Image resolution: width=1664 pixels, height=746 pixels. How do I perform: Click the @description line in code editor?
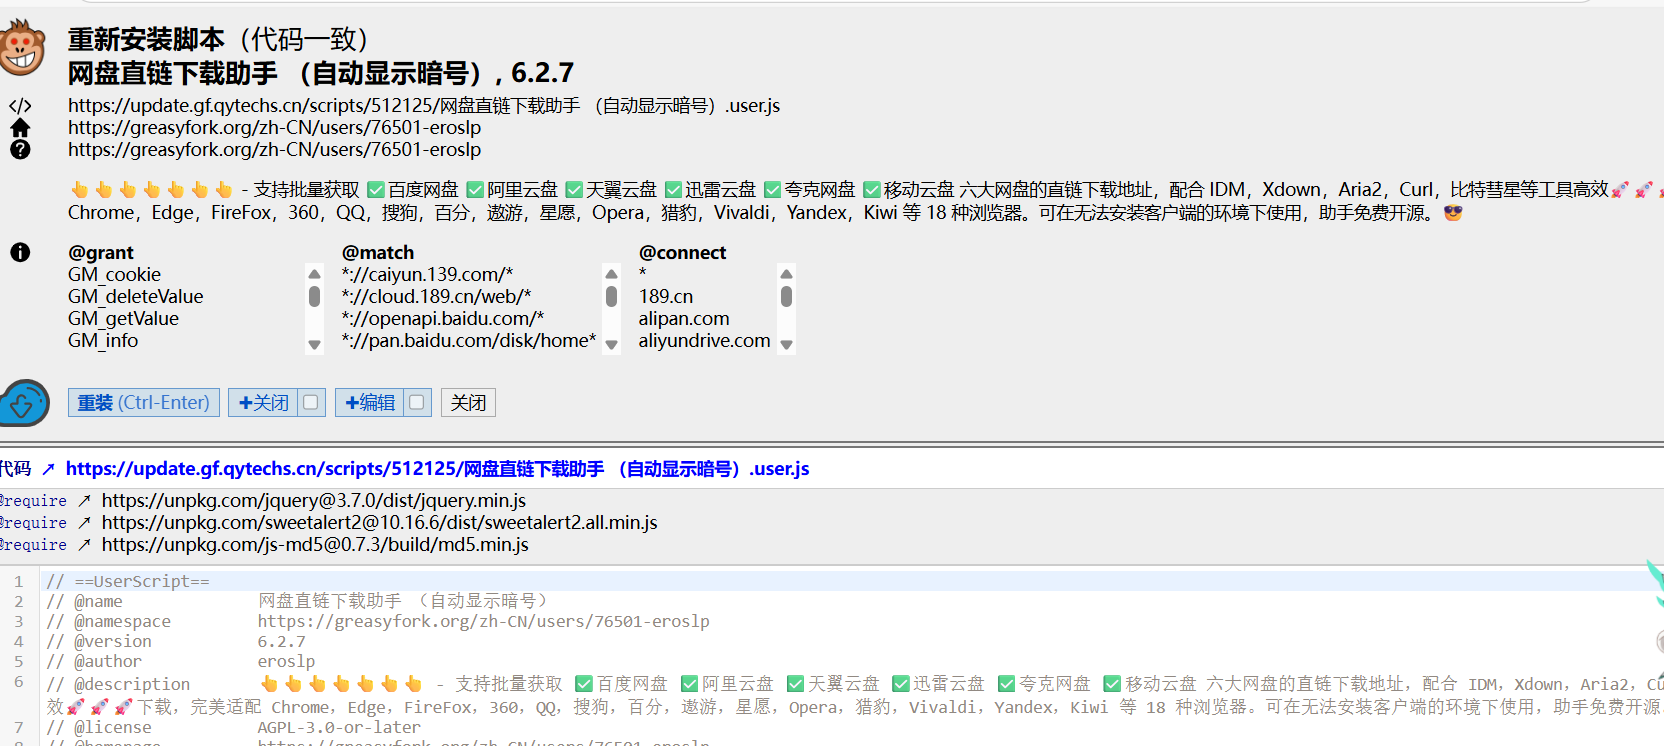[x=852, y=695]
